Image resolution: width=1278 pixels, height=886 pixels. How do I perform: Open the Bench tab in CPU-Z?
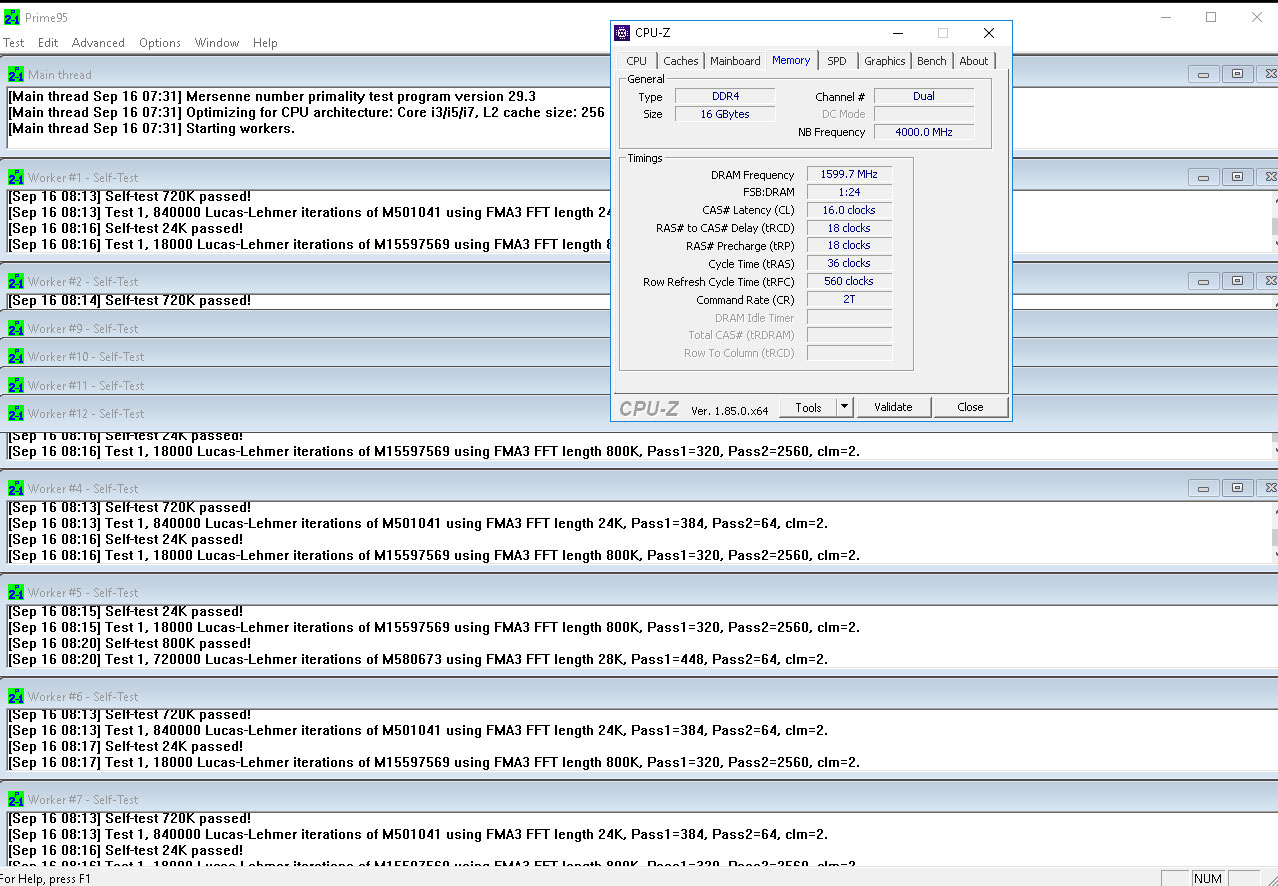click(x=932, y=61)
